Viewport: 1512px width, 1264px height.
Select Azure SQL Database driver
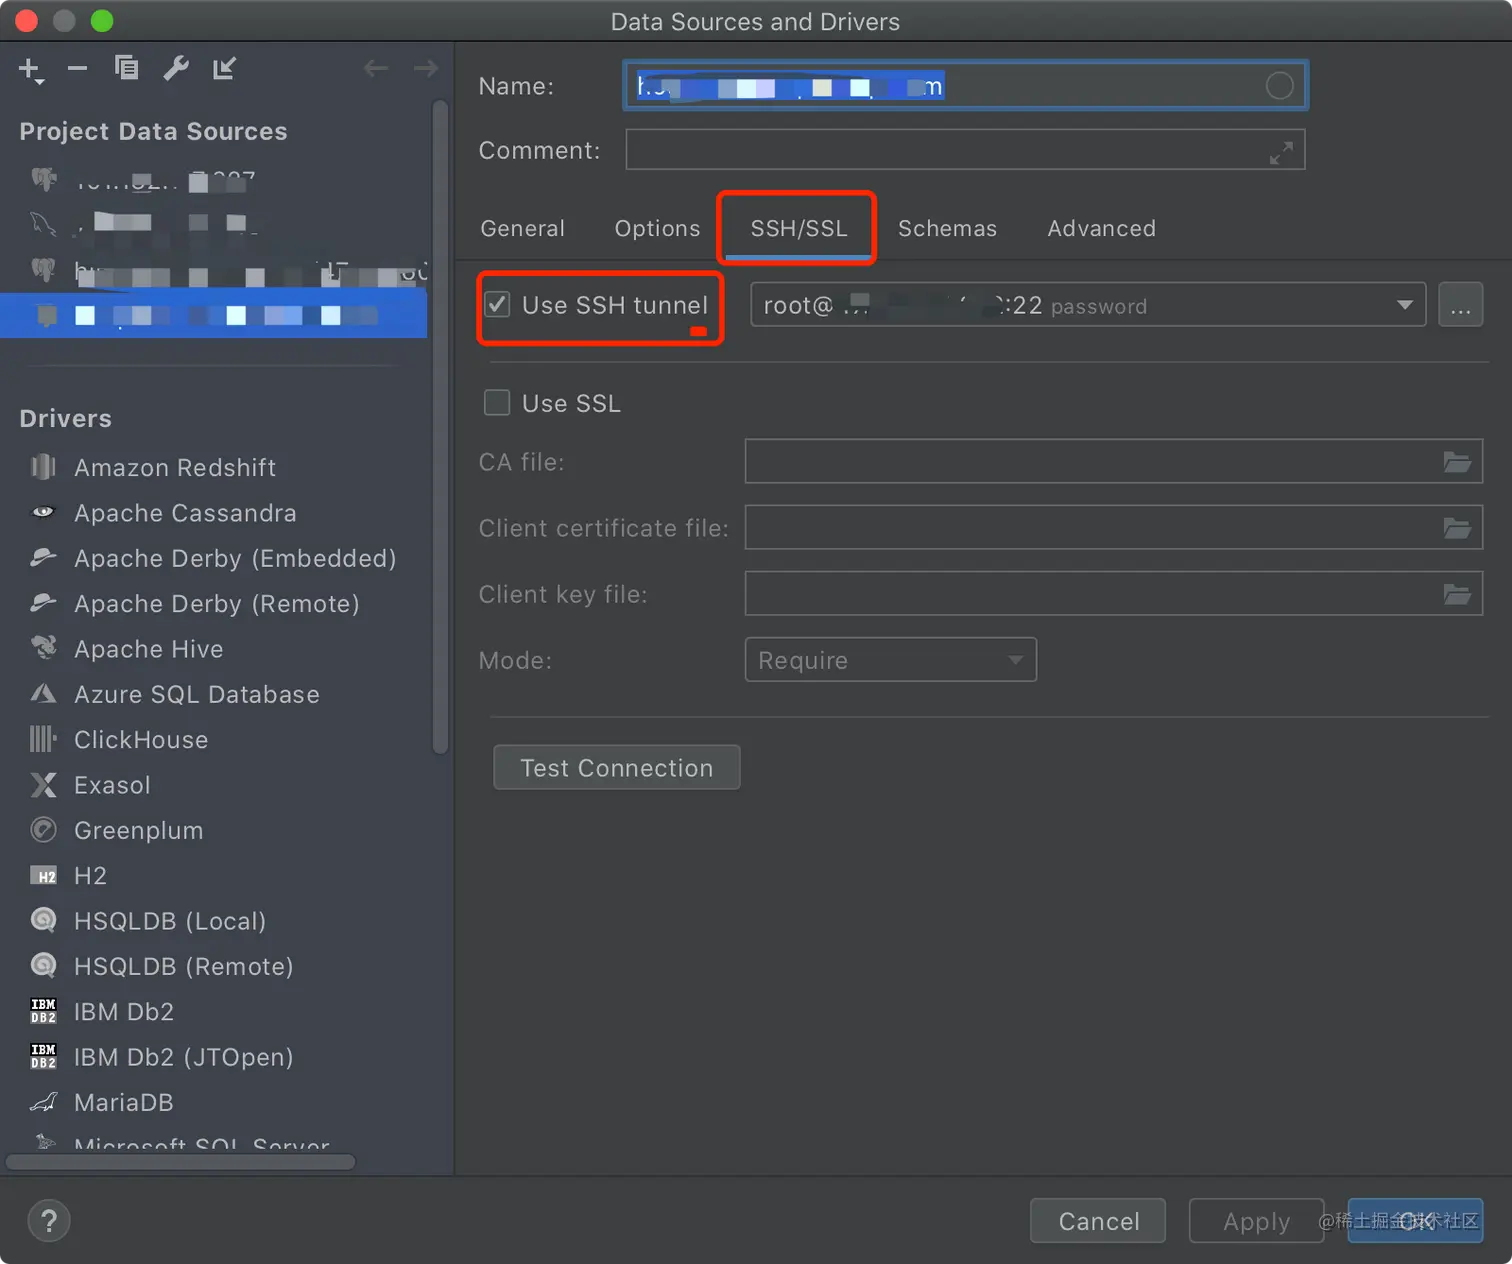[x=196, y=694]
